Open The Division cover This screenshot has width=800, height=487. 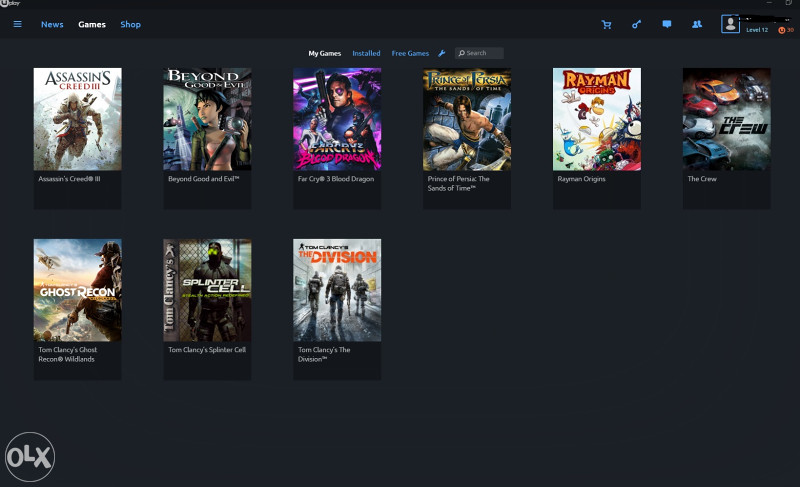pyautogui.click(x=337, y=290)
